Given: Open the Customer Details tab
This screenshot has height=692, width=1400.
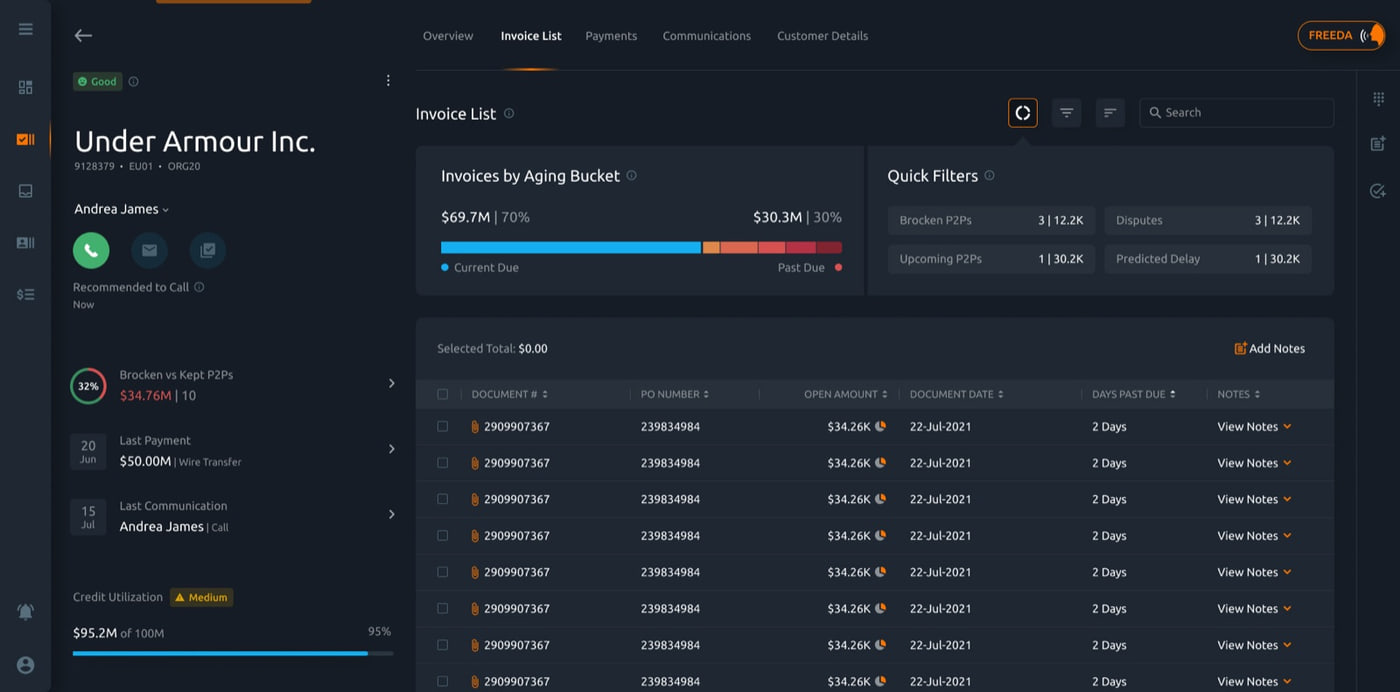Looking at the screenshot, I should 822,36.
